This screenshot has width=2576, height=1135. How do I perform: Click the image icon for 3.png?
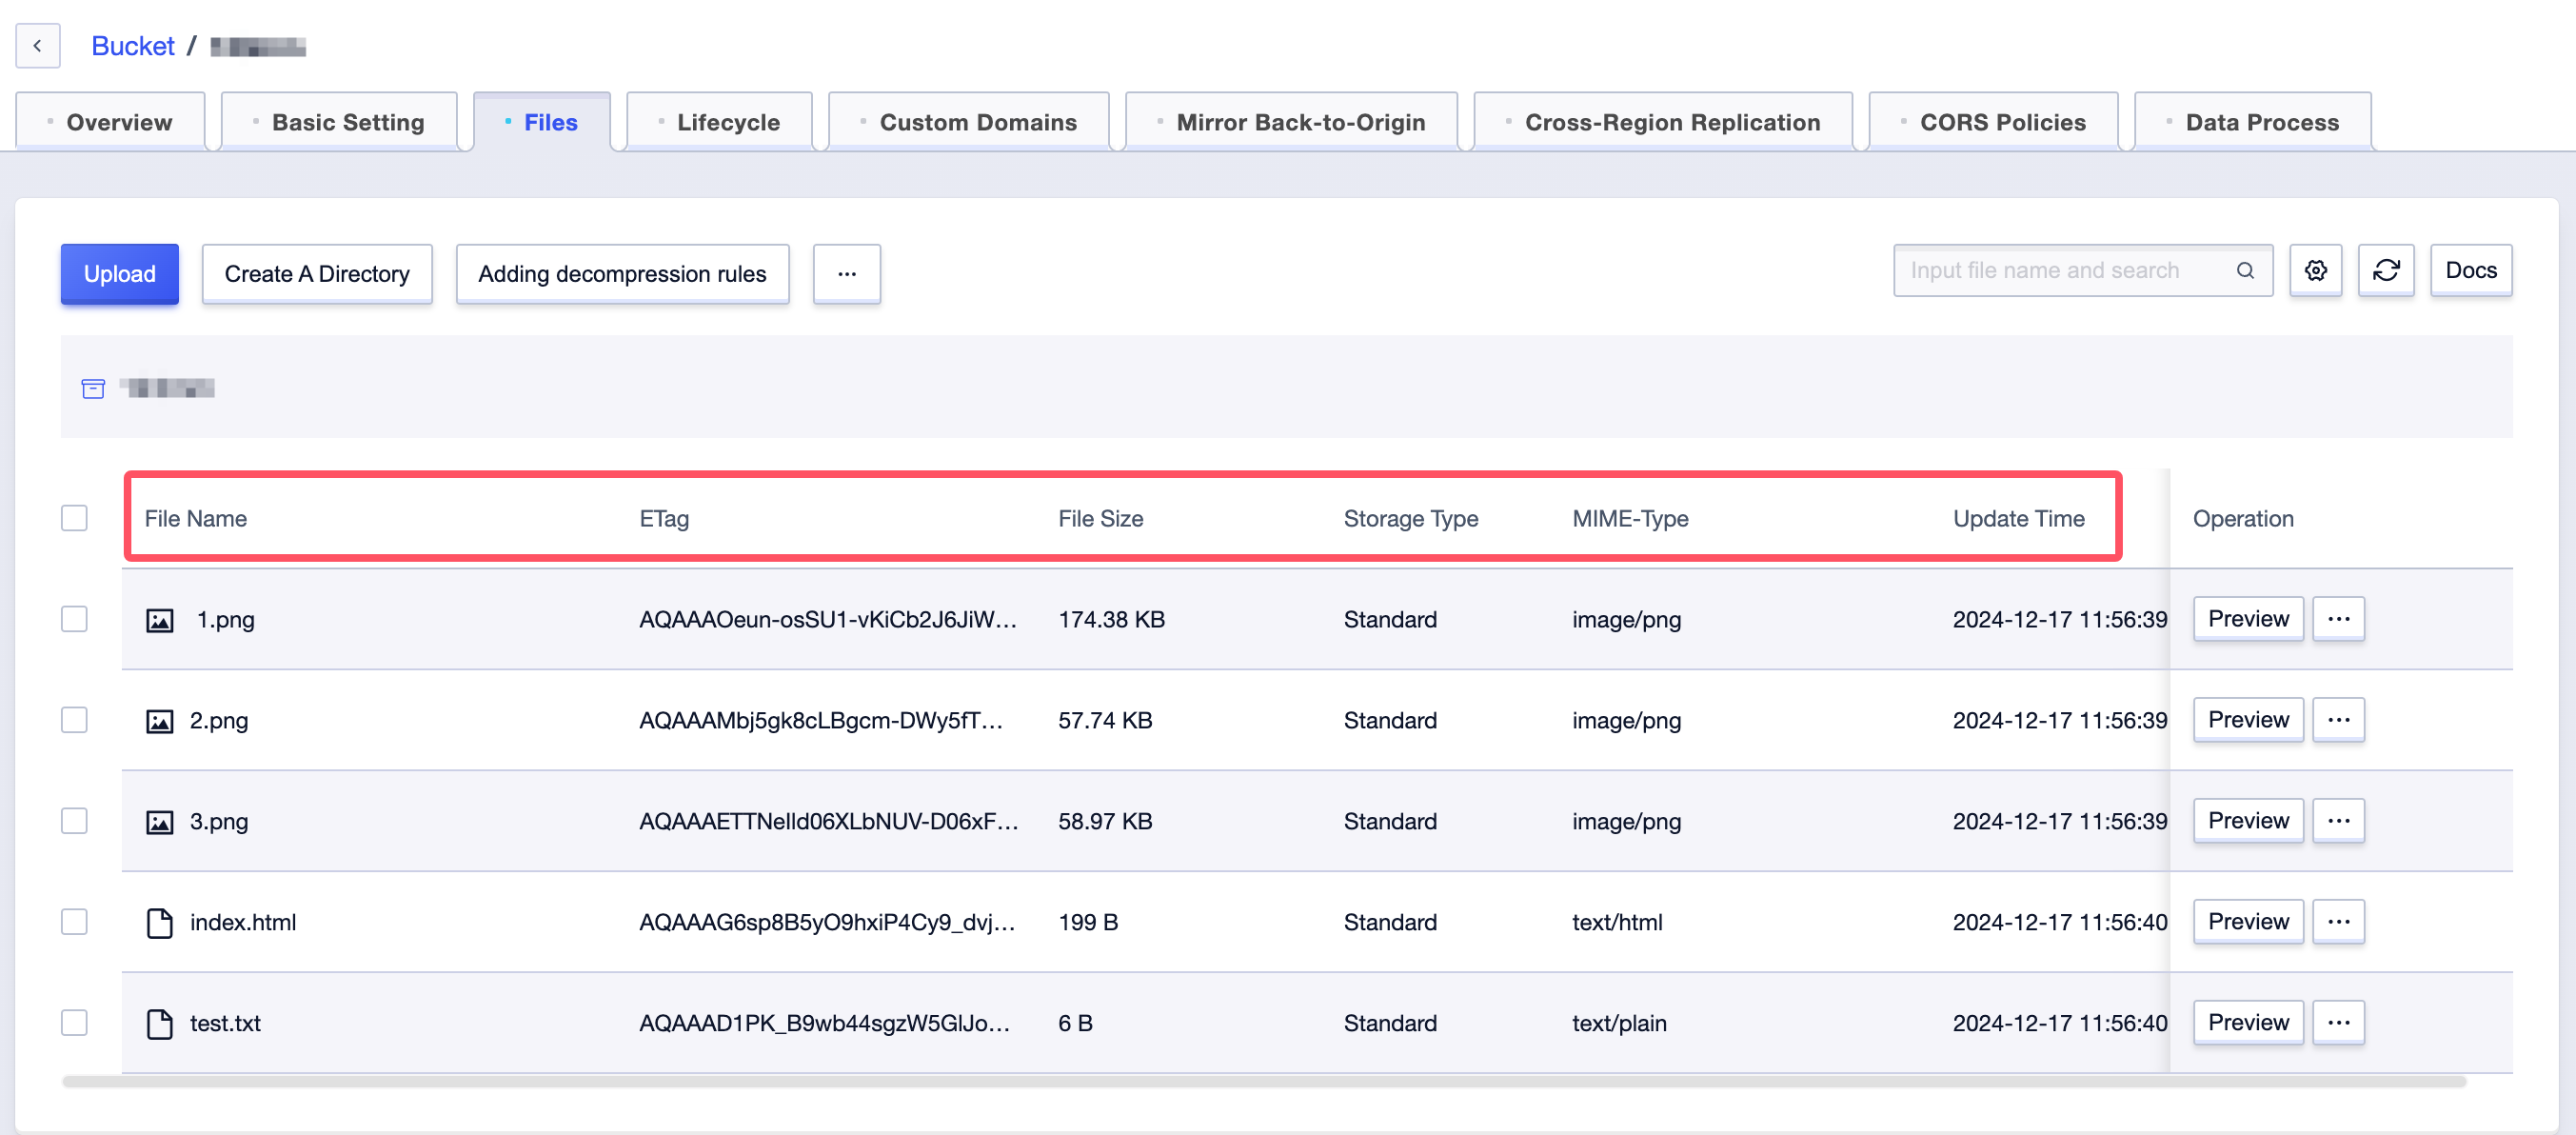coord(160,822)
